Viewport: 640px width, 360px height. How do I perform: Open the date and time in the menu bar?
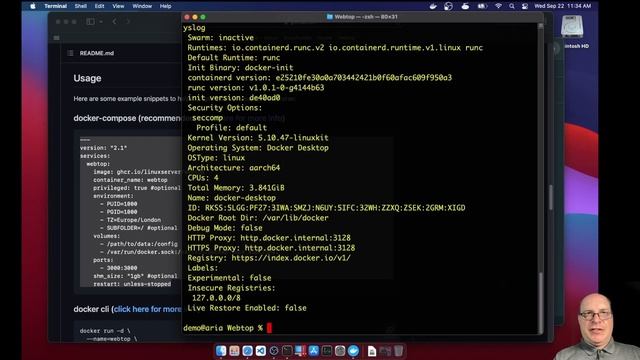[562, 6]
